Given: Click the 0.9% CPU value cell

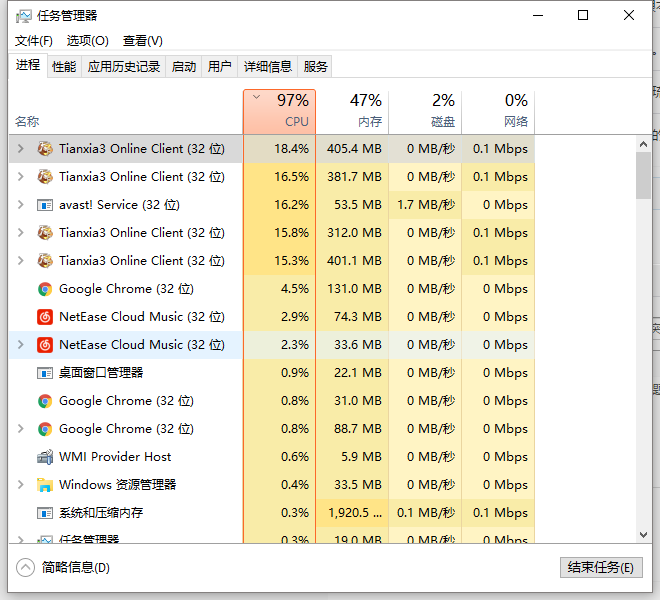Looking at the screenshot, I should (279, 373).
